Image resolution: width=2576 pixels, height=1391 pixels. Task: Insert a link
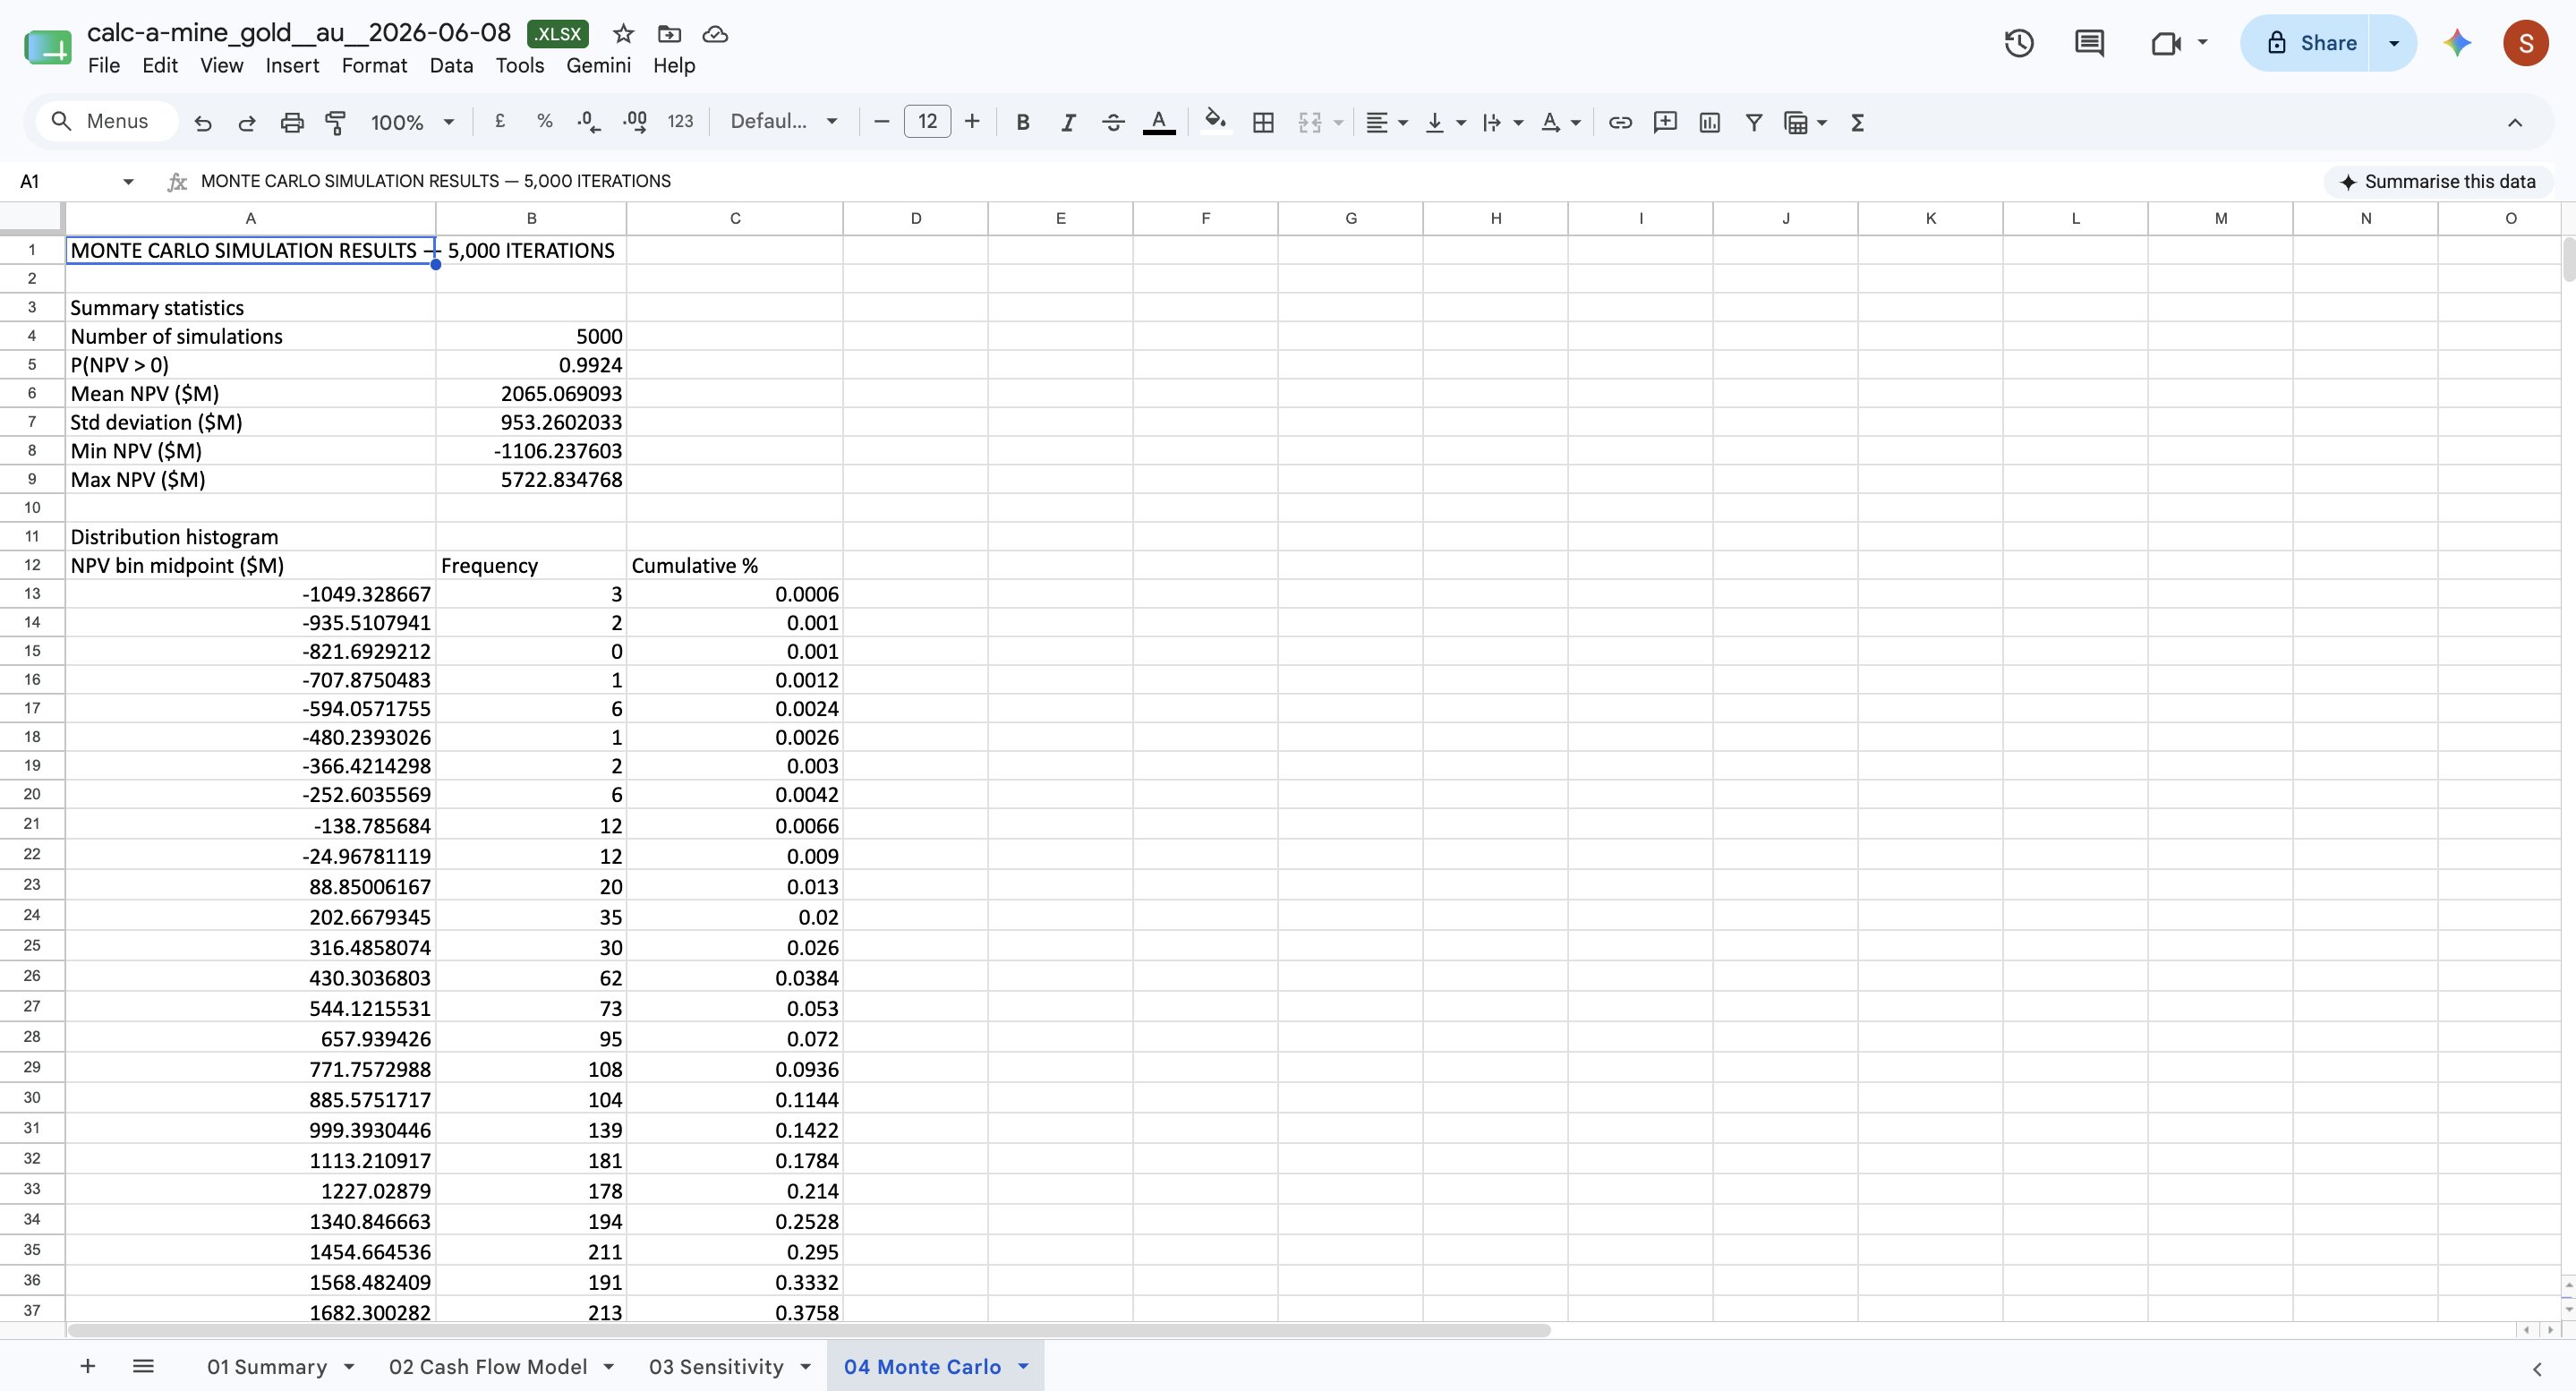1620,122
